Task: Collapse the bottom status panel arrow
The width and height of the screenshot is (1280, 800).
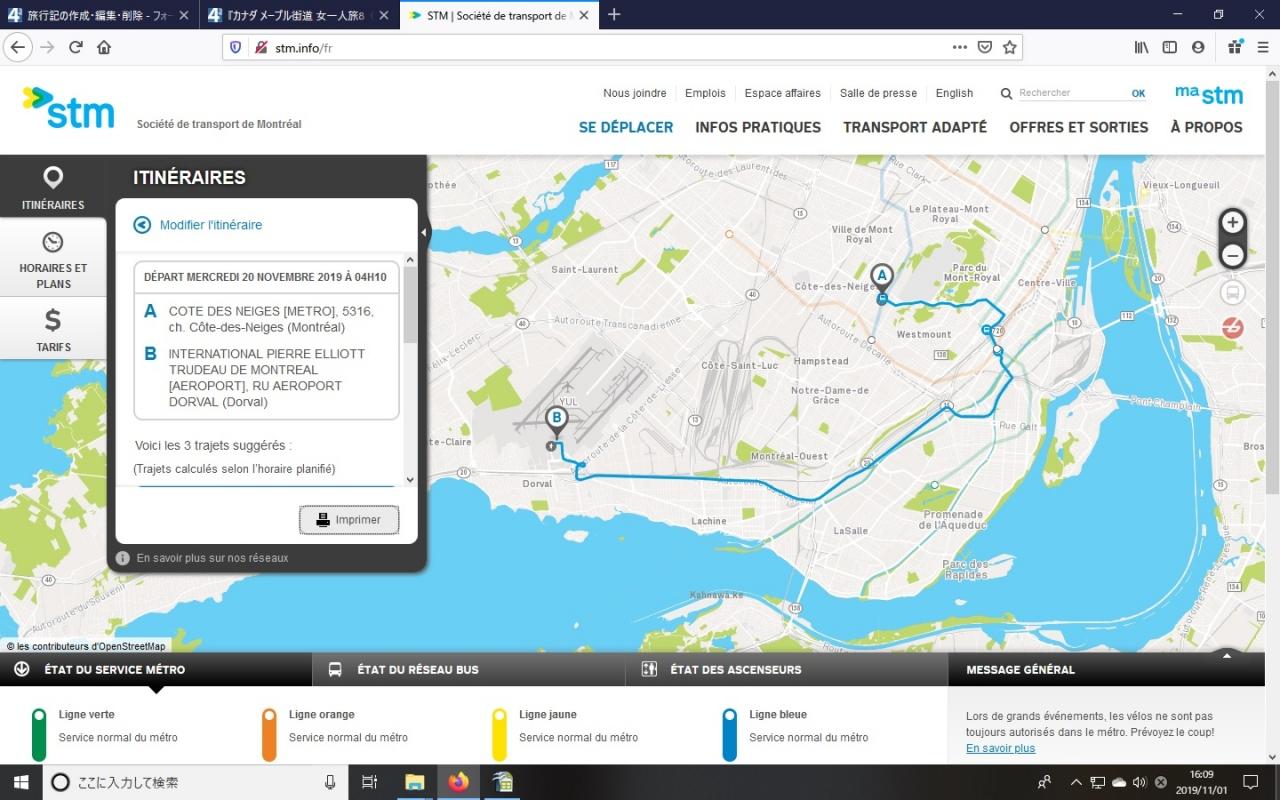Action: point(1226,656)
